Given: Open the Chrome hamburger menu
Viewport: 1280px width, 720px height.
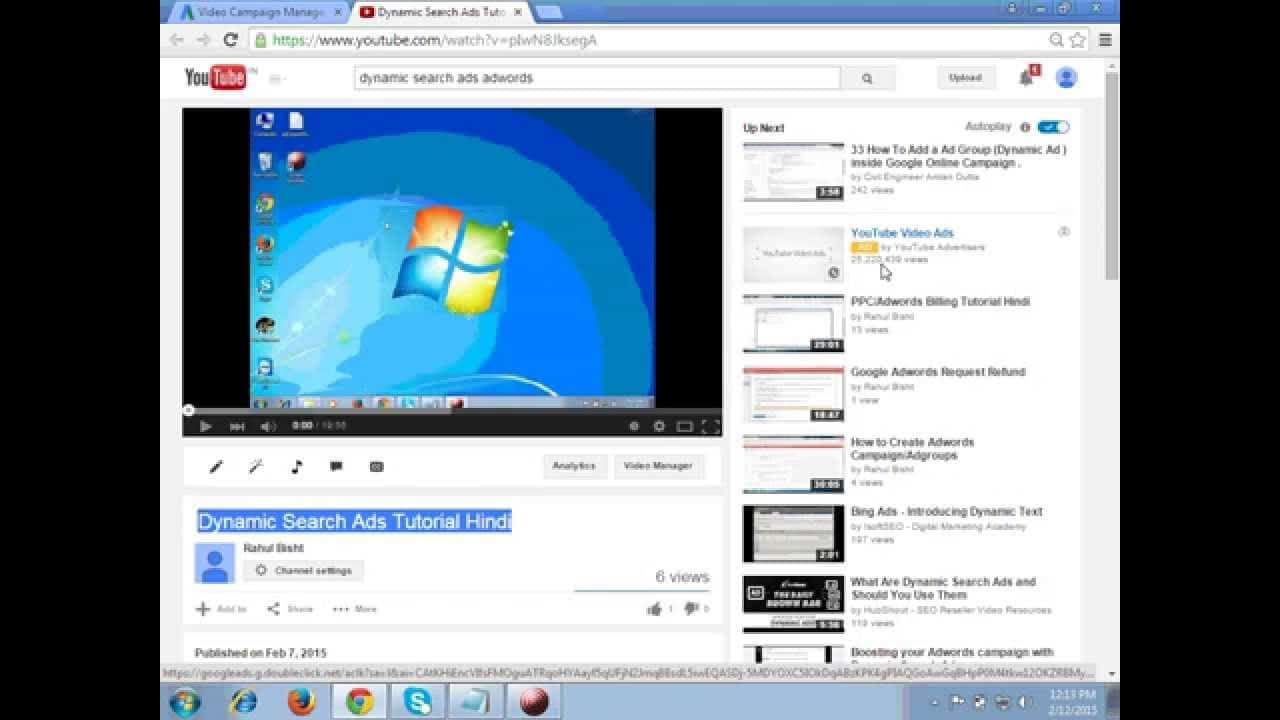Looking at the screenshot, I should tap(1105, 40).
